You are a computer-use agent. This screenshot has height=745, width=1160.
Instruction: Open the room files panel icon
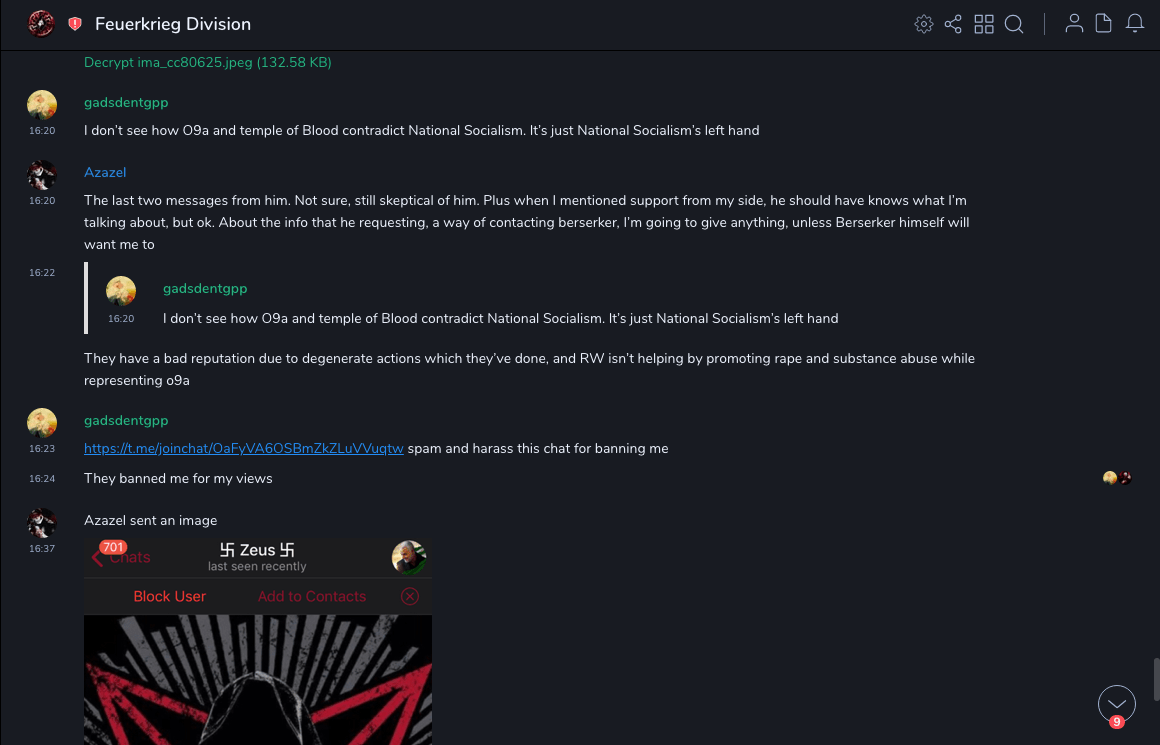(1104, 24)
